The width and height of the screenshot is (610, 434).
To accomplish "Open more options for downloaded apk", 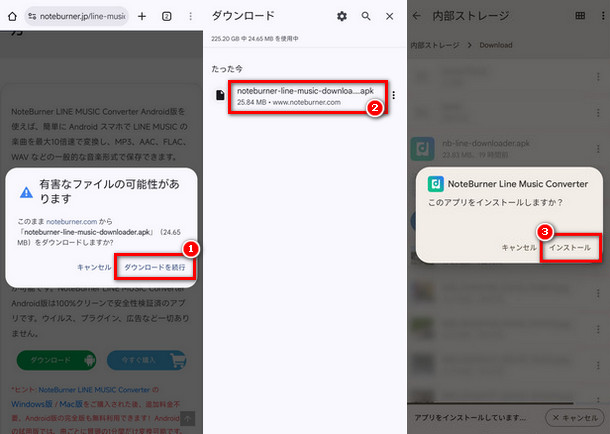I will pyautogui.click(x=394, y=95).
